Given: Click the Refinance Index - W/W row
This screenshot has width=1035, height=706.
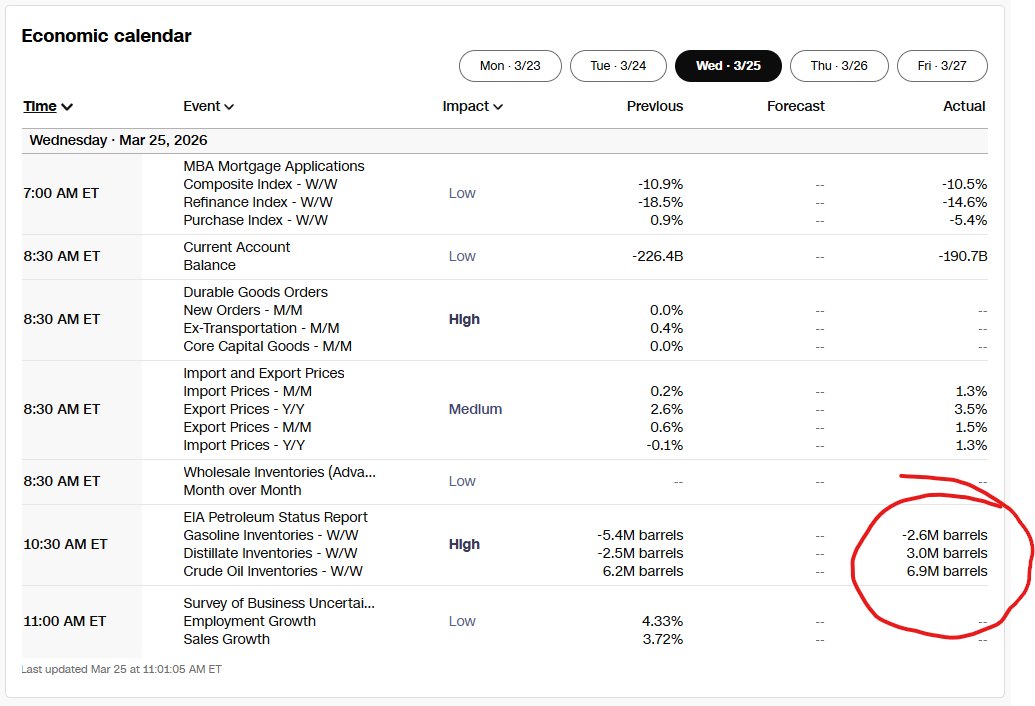Looking at the screenshot, I should coord(257,202).
